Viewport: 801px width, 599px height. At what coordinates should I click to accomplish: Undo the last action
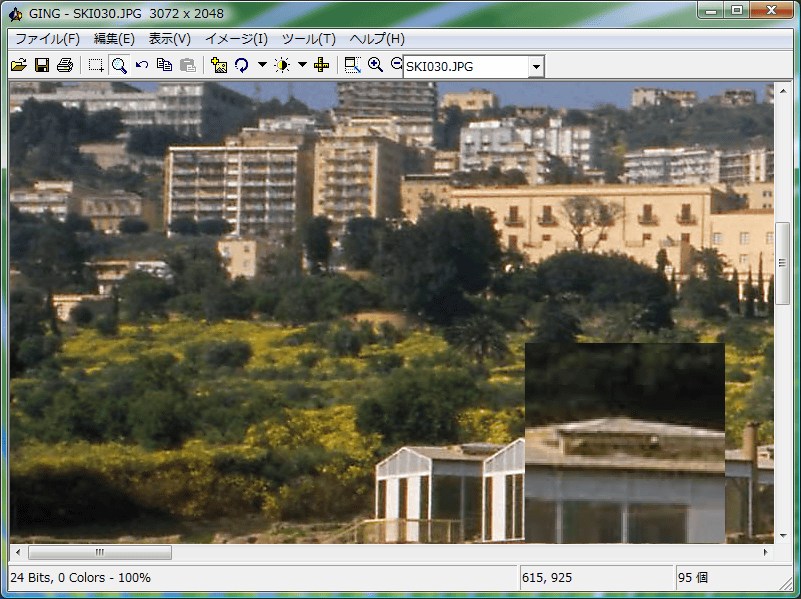(142, 66)
